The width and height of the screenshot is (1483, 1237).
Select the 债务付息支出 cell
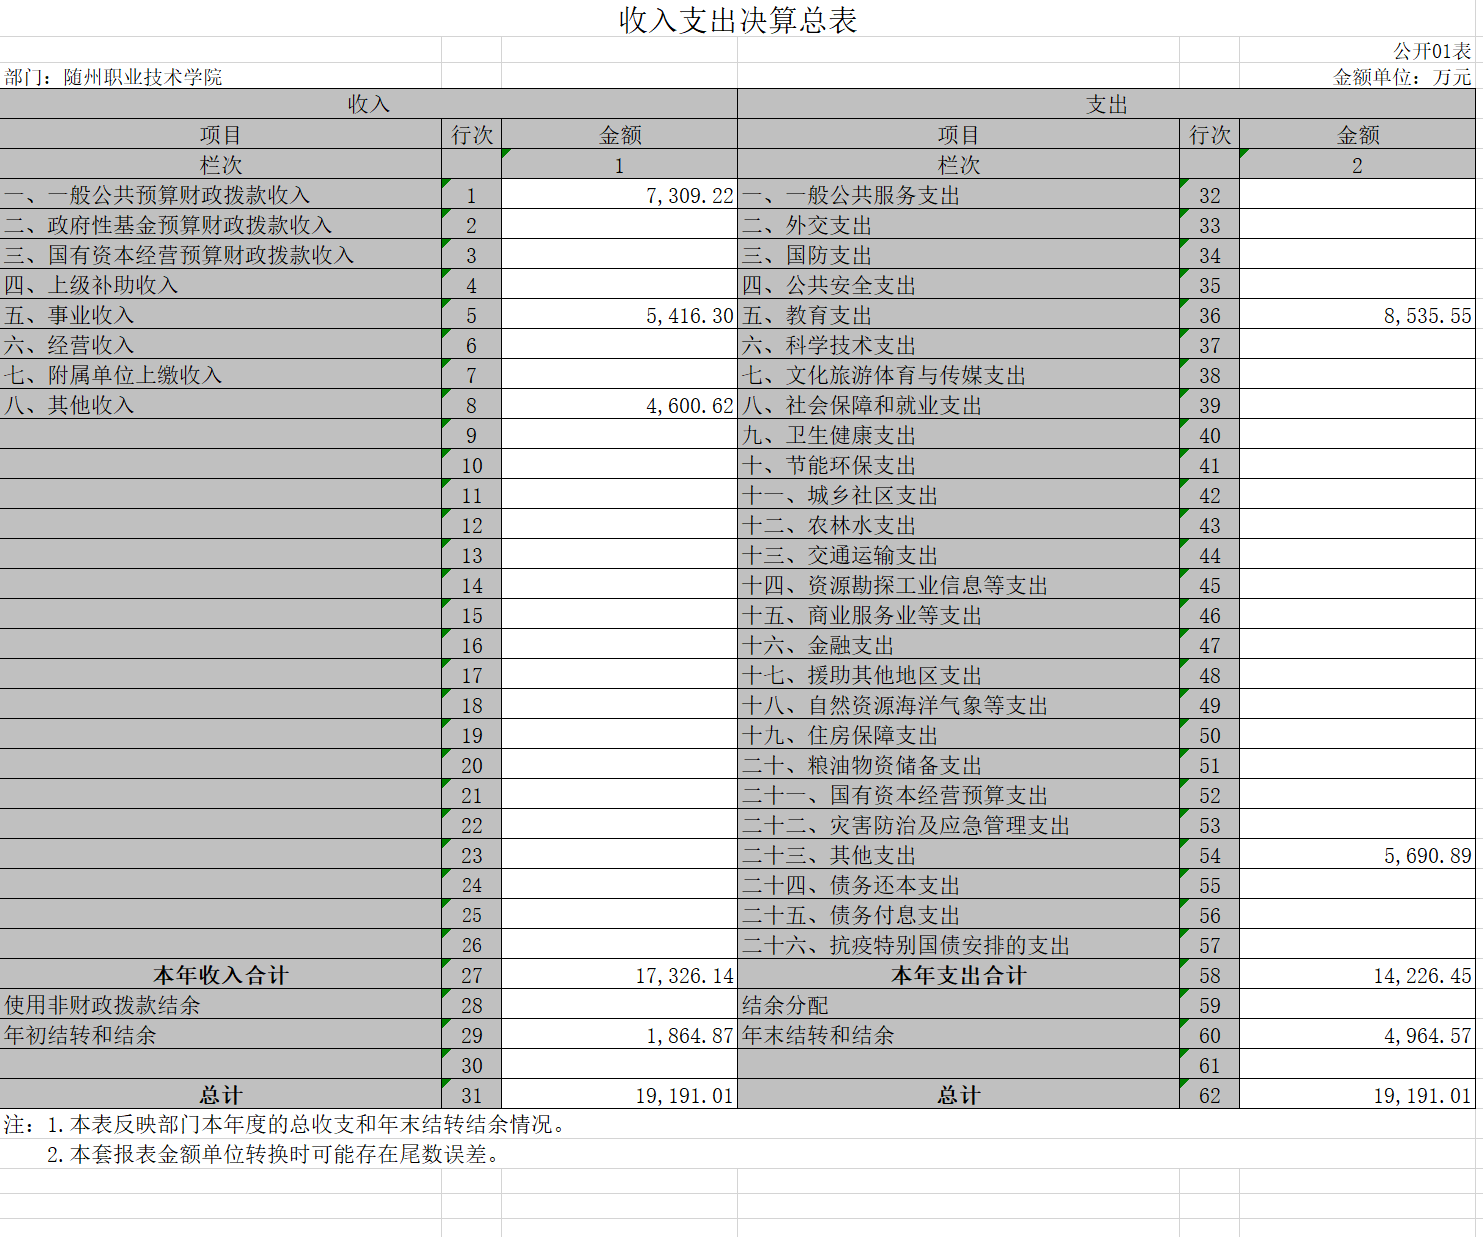click(959, 915)
